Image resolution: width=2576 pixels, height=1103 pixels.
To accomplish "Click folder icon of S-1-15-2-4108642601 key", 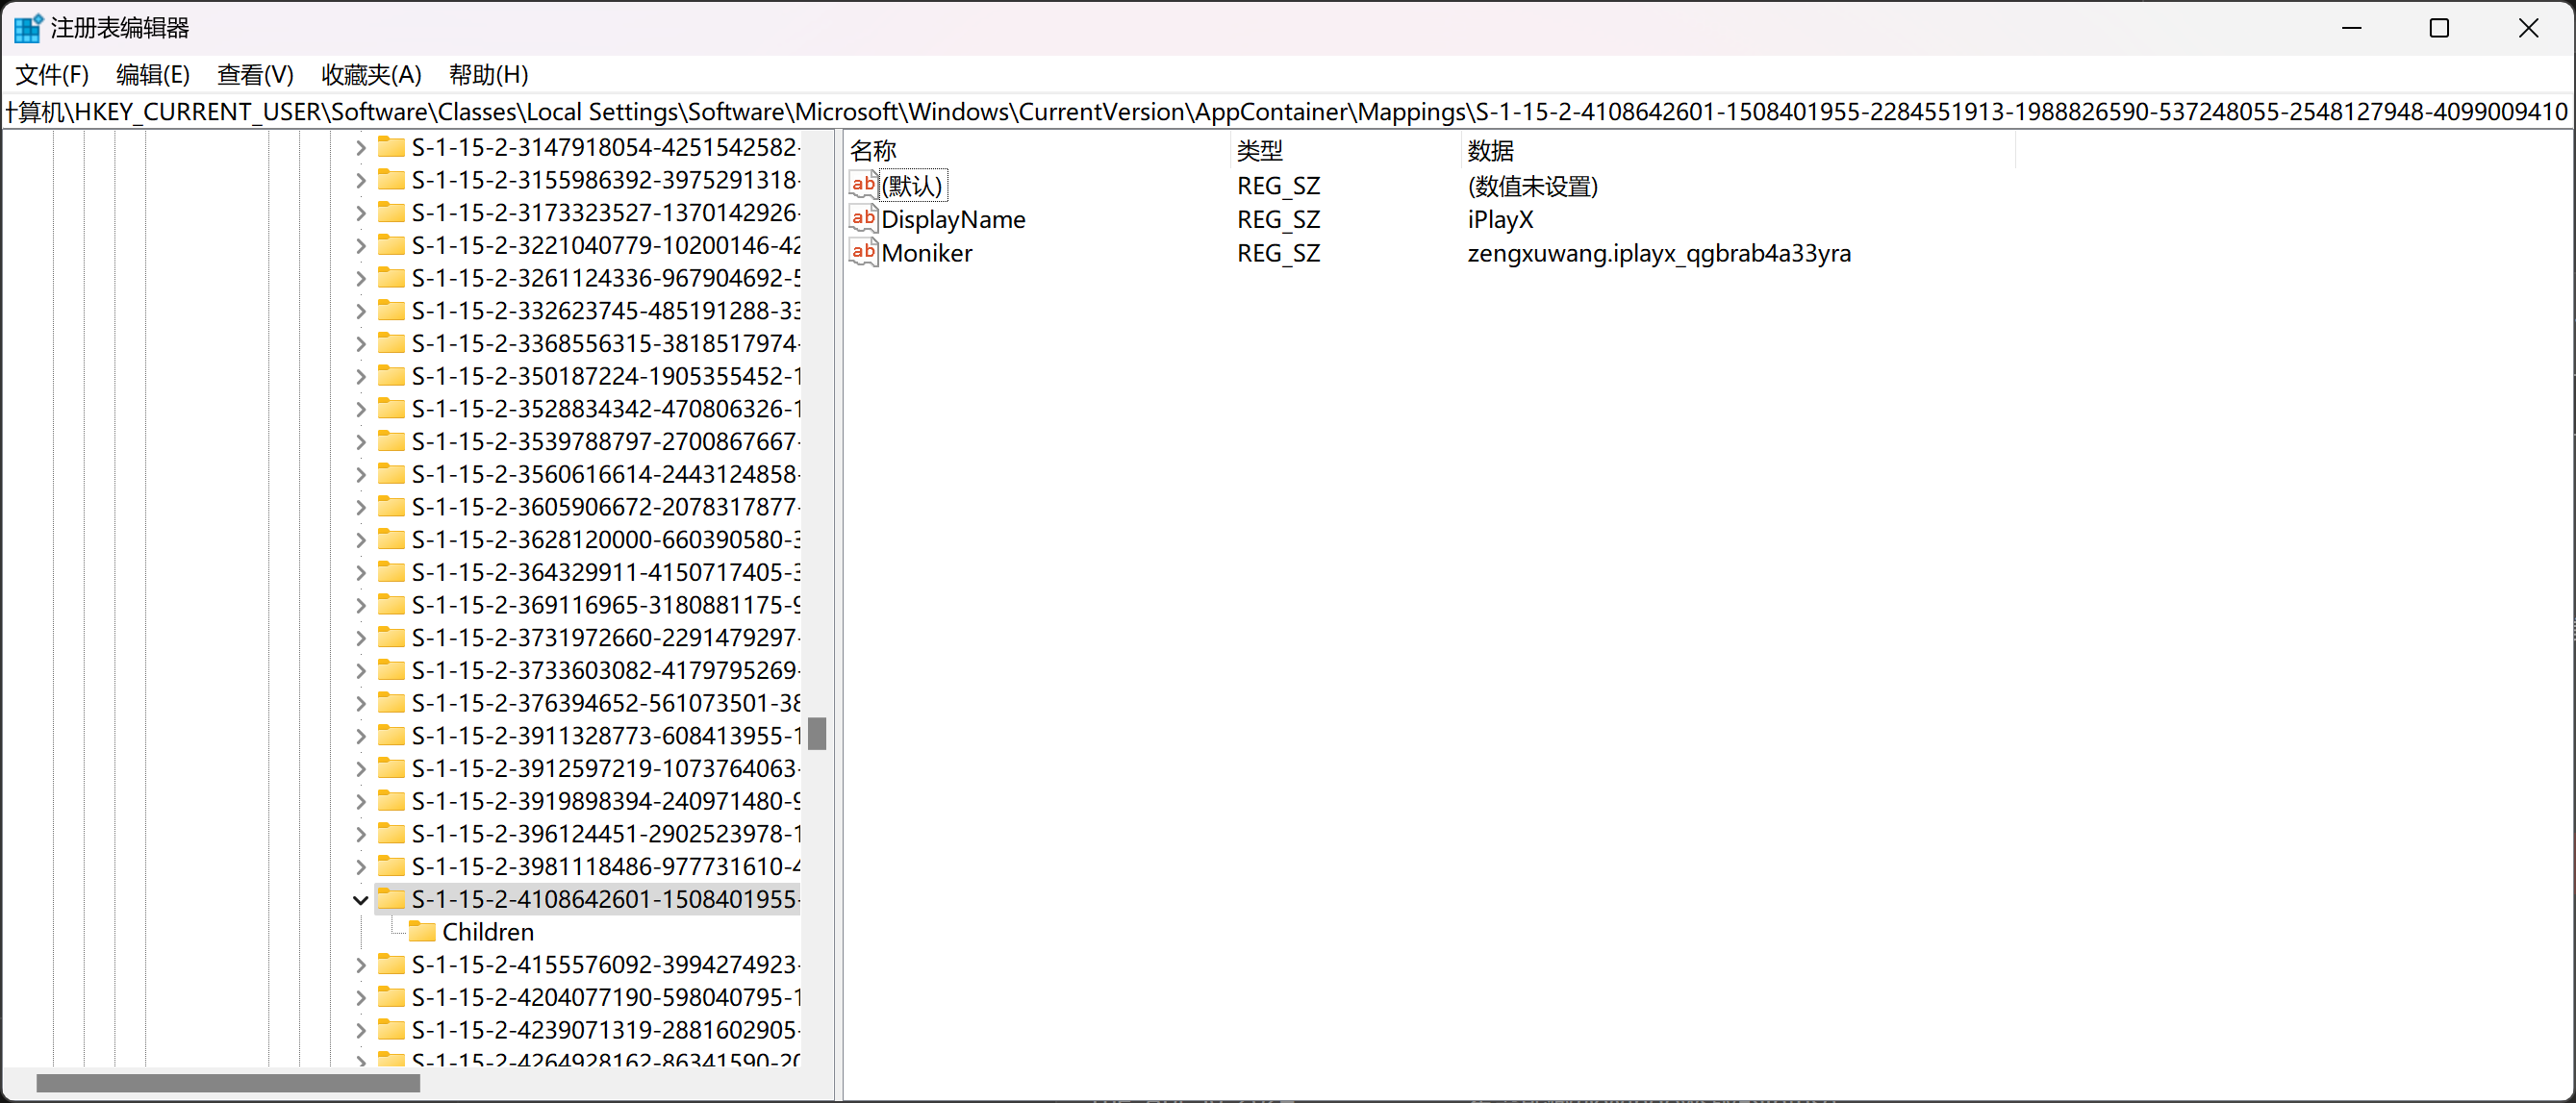I will tap(391, 899).
